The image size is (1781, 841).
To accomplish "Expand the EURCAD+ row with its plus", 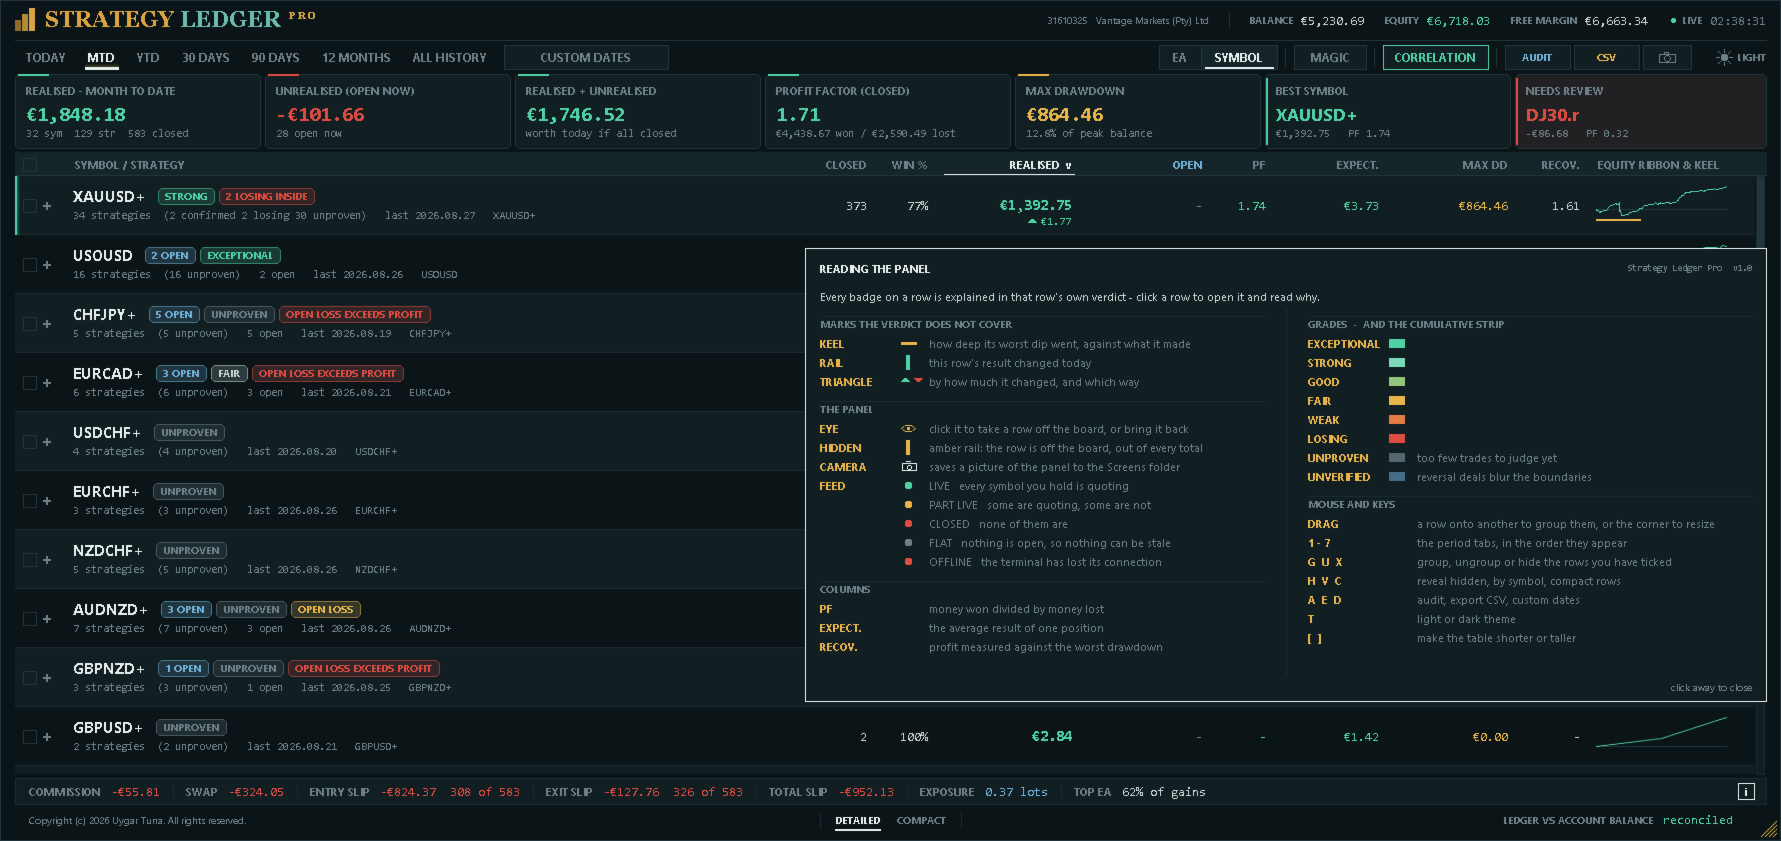I will coord(47,383).
